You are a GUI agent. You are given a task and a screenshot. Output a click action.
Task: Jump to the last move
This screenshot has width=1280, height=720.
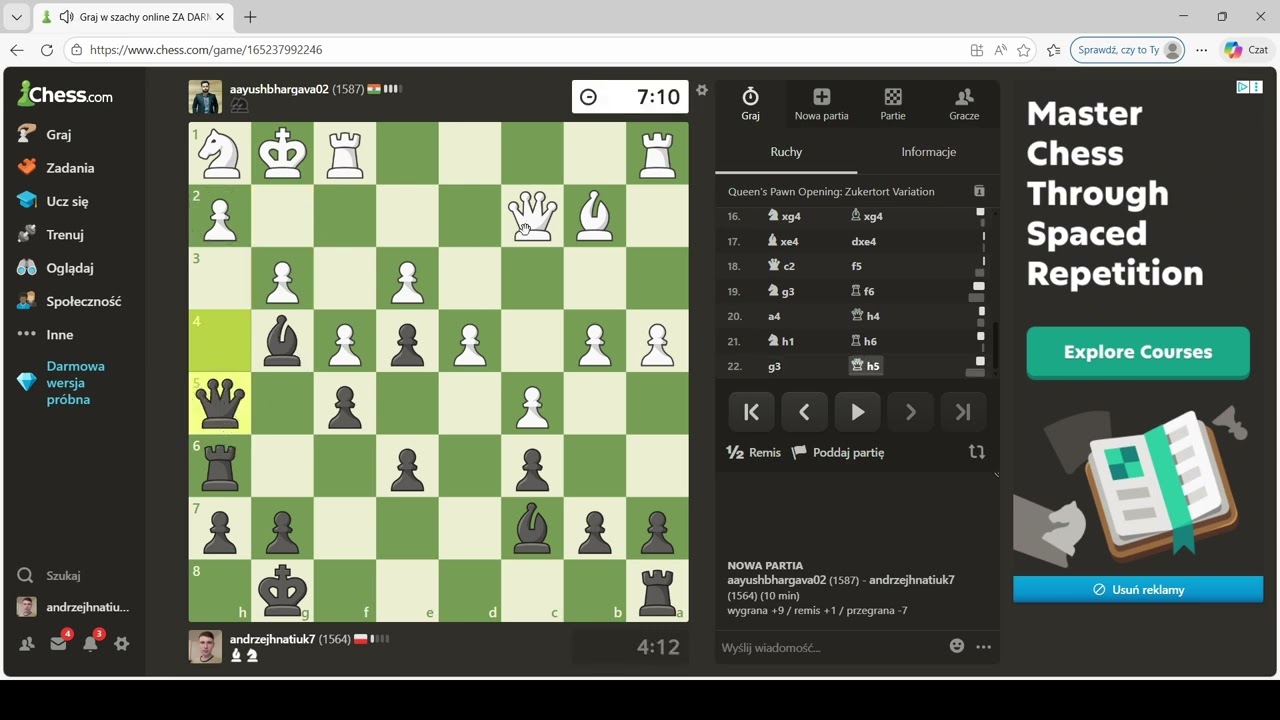[x=963, y=412]
